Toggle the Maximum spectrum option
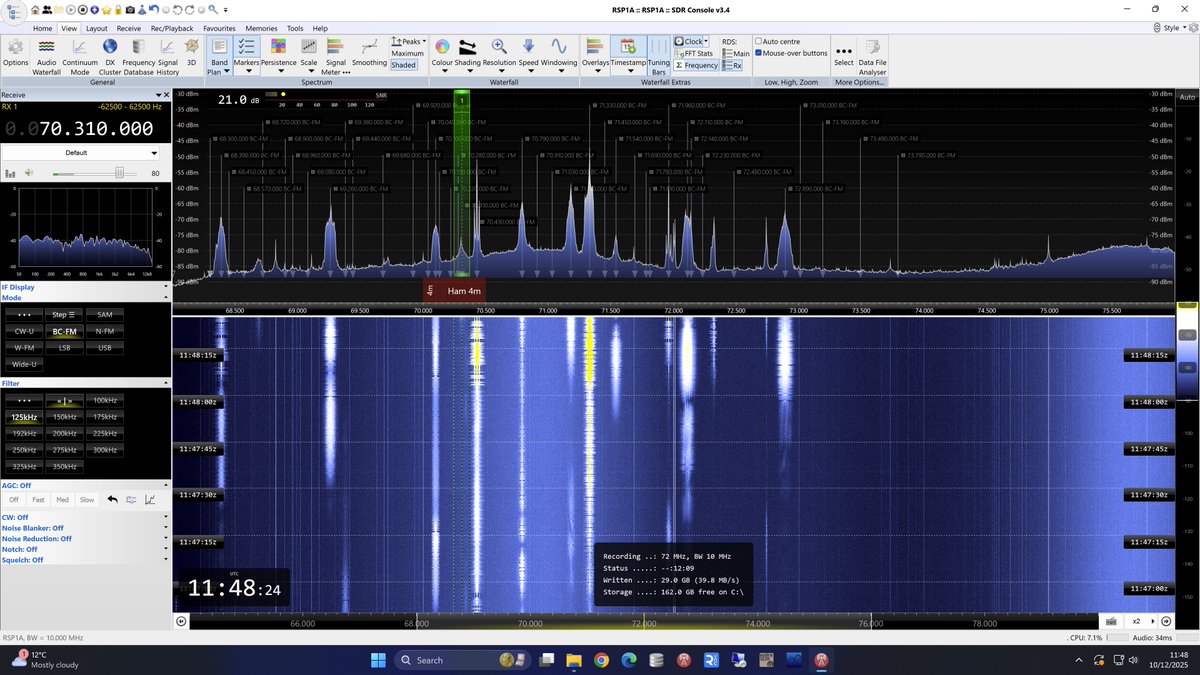 coord(407,53)
